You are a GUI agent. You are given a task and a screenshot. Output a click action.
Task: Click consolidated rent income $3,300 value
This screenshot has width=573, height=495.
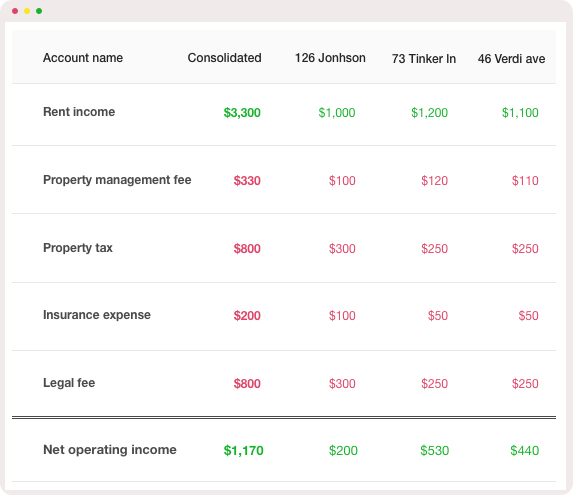(242, 113)
